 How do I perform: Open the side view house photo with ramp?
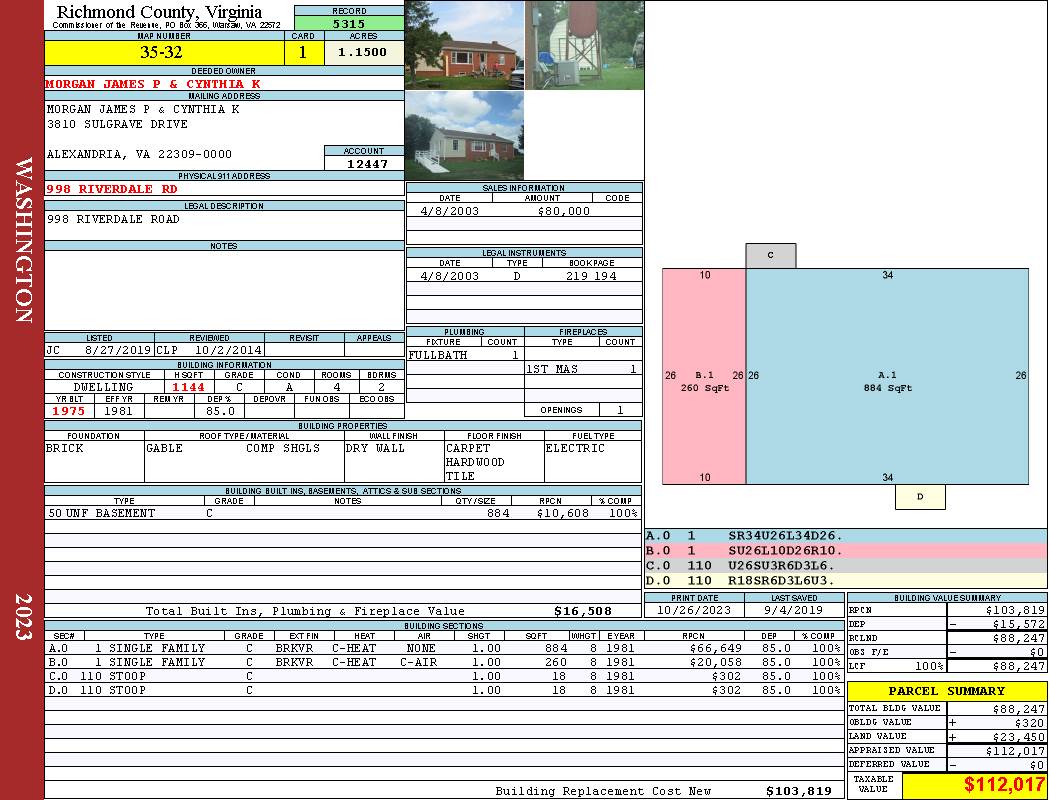(465, 136)
